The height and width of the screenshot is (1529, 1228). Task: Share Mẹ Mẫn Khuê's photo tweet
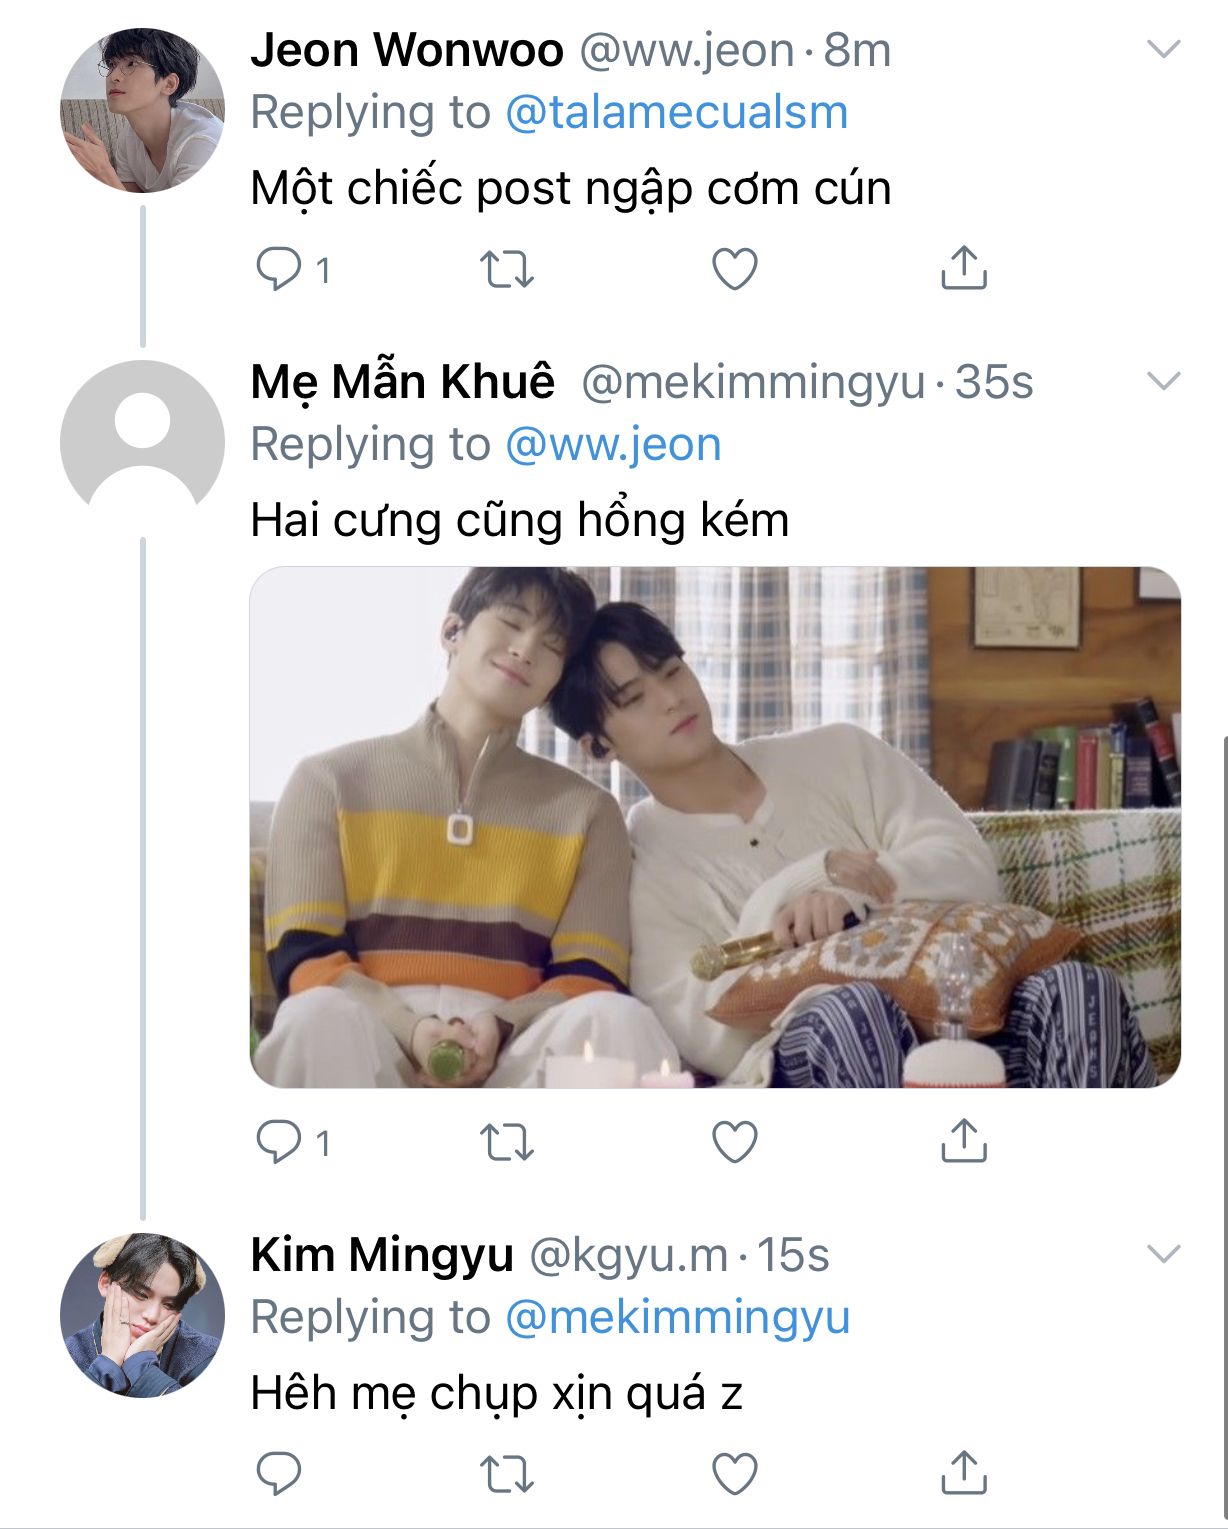click(x=963, y=1141)
